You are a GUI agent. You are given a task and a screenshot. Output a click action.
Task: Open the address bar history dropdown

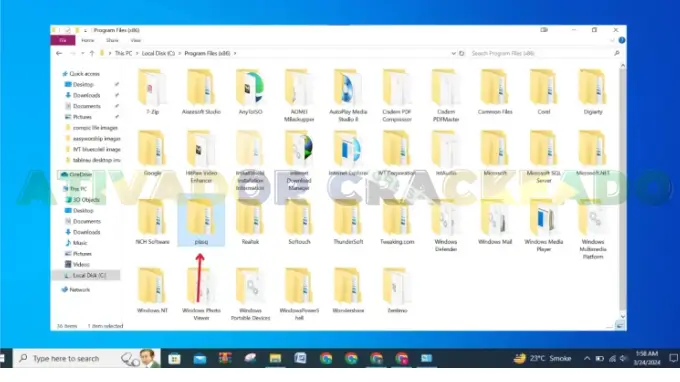pos(453,53)
